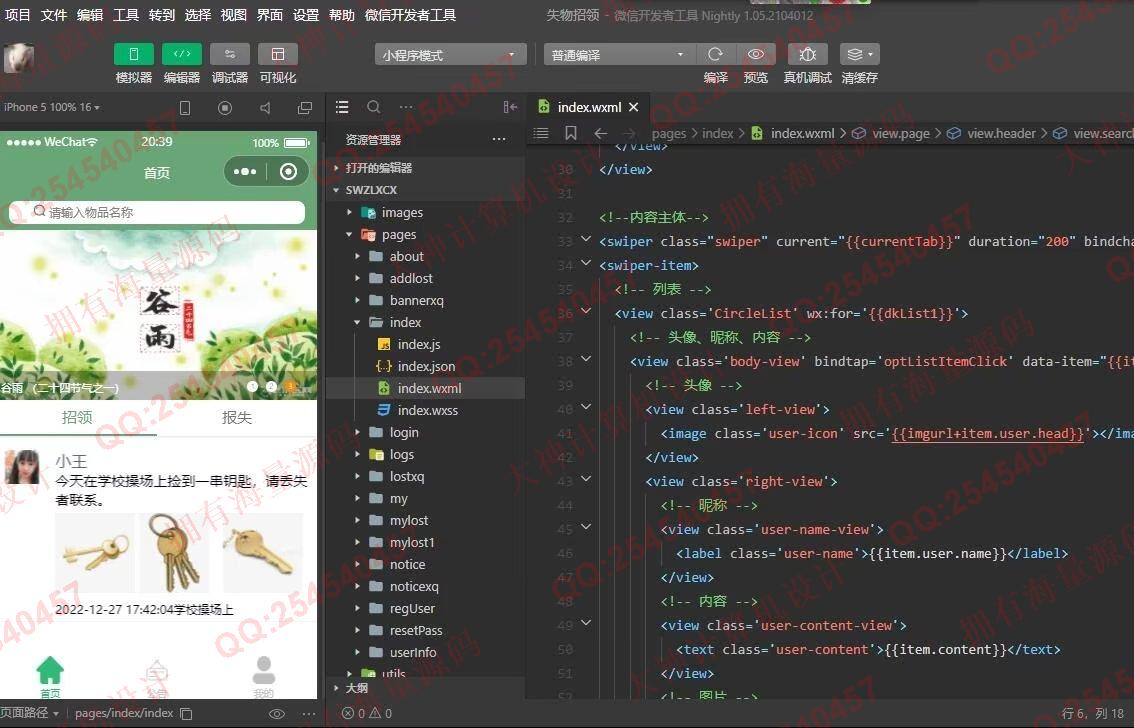The height and width of the screenshot is (728, 1134).
Task: Collapse the side panel icon
Action: pyautogui.click(x=511, y=107)
